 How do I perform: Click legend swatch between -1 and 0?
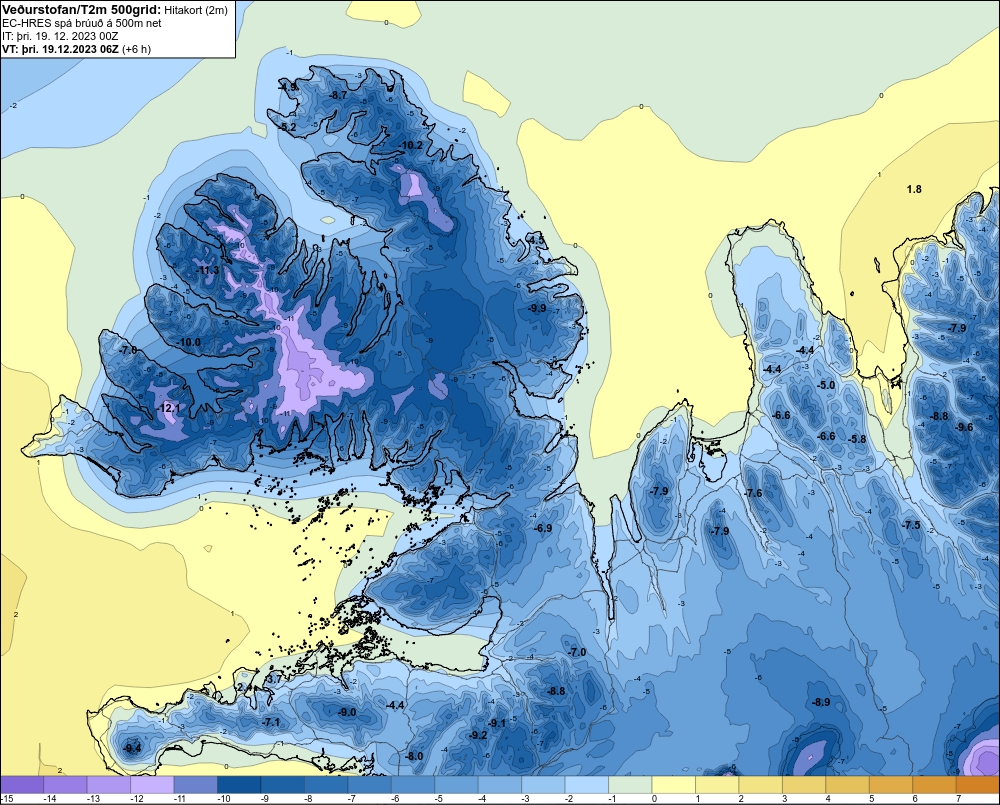[631, 785]
